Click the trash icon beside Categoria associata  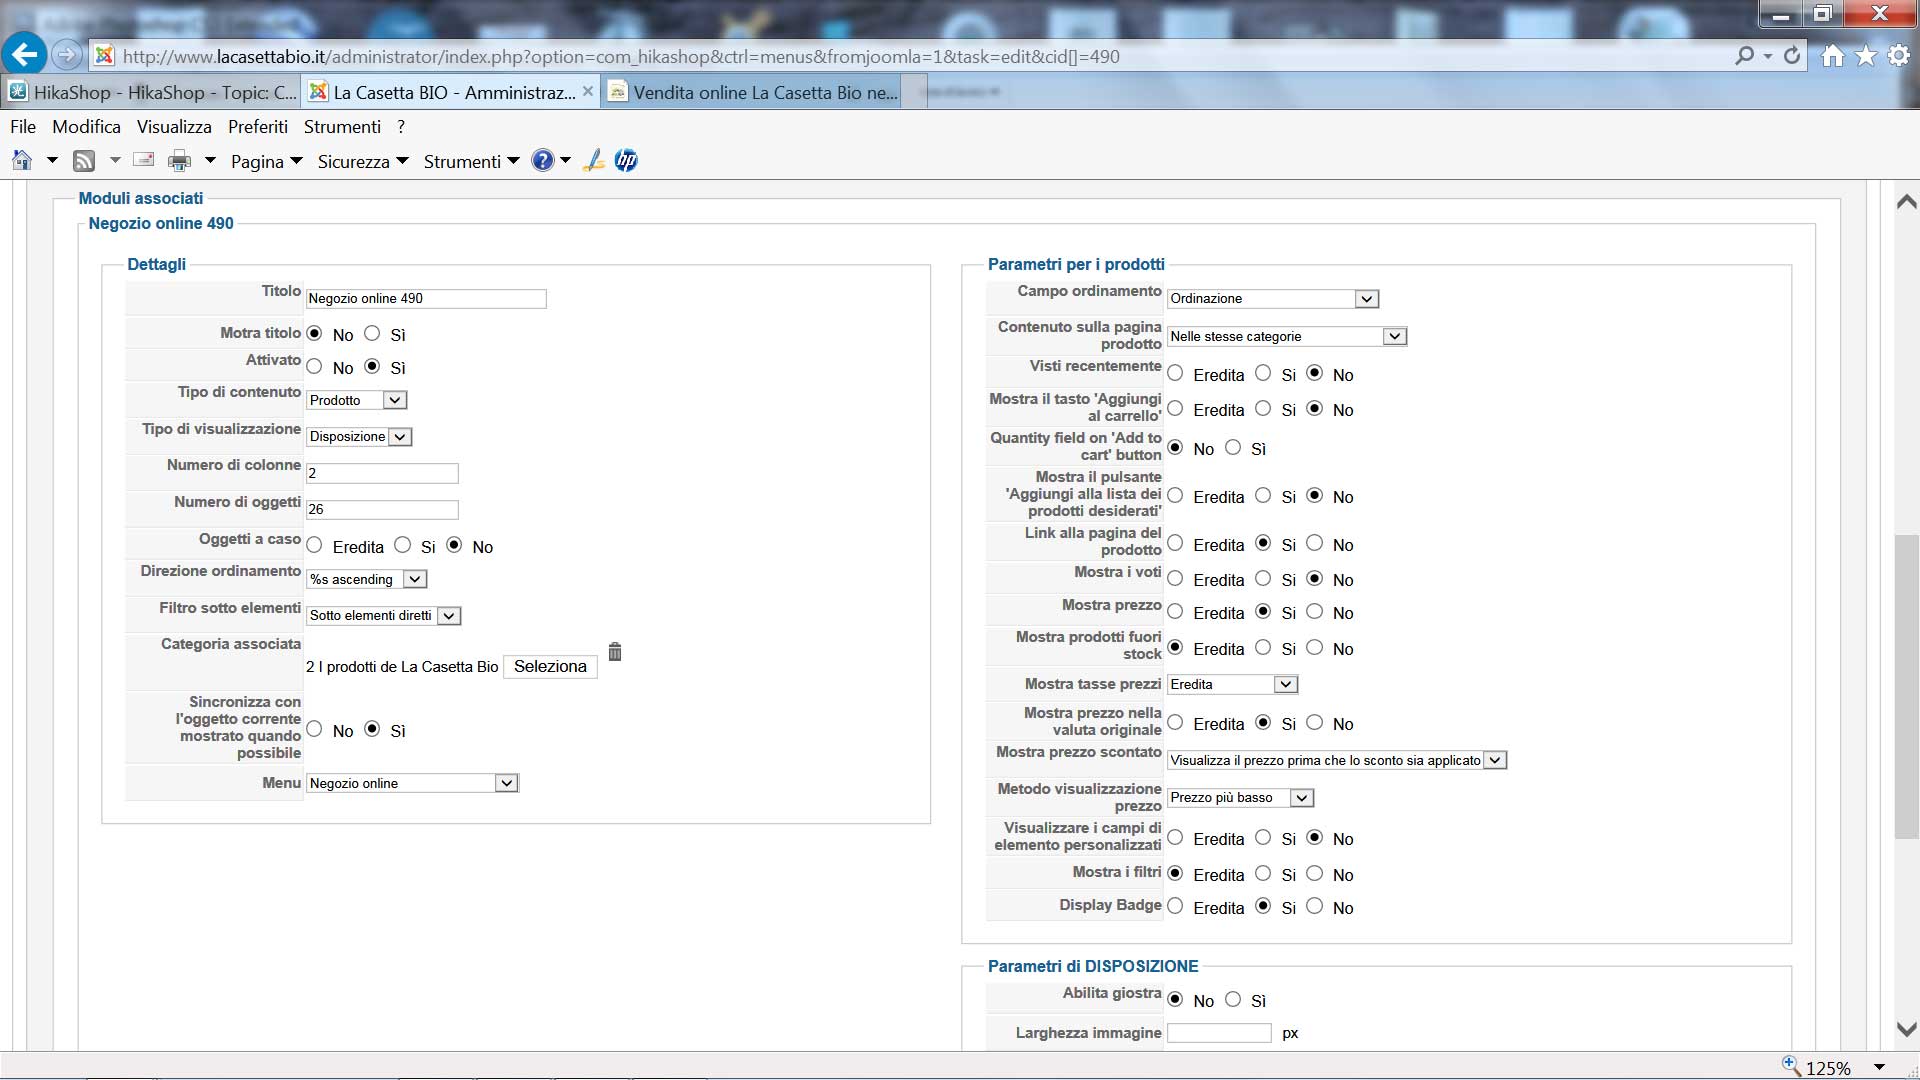(615, 652)
